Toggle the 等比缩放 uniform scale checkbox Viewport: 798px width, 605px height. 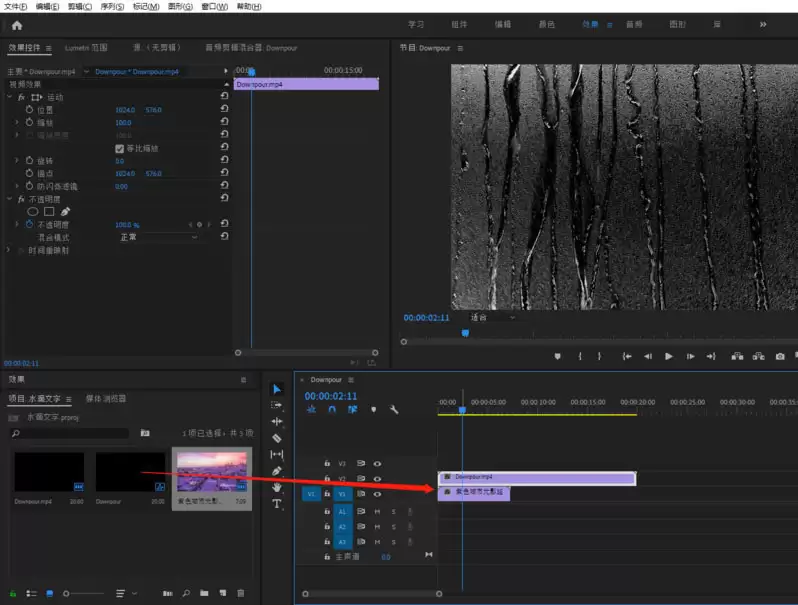click(120, 148)
